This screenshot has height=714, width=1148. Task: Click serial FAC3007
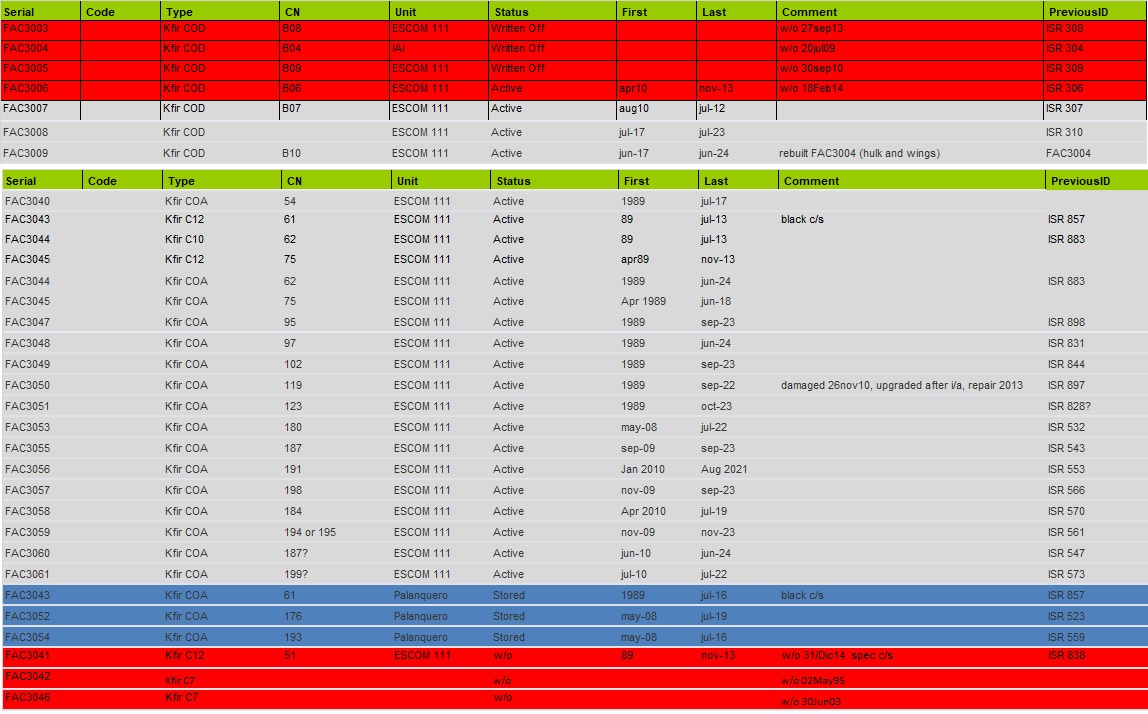(26, 108)
